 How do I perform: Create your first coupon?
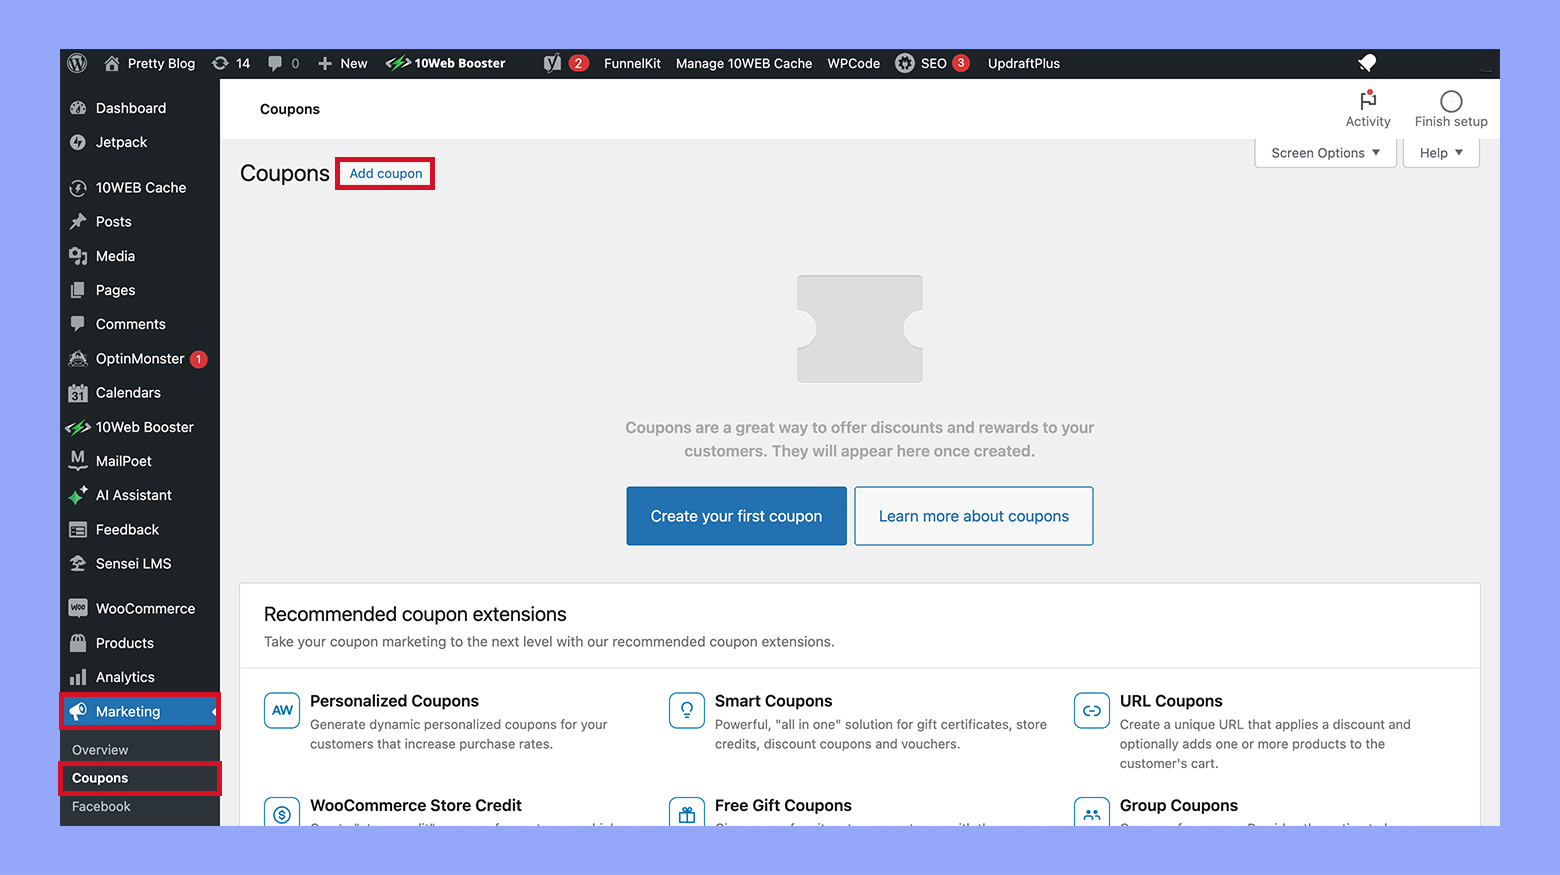[736, 515]
